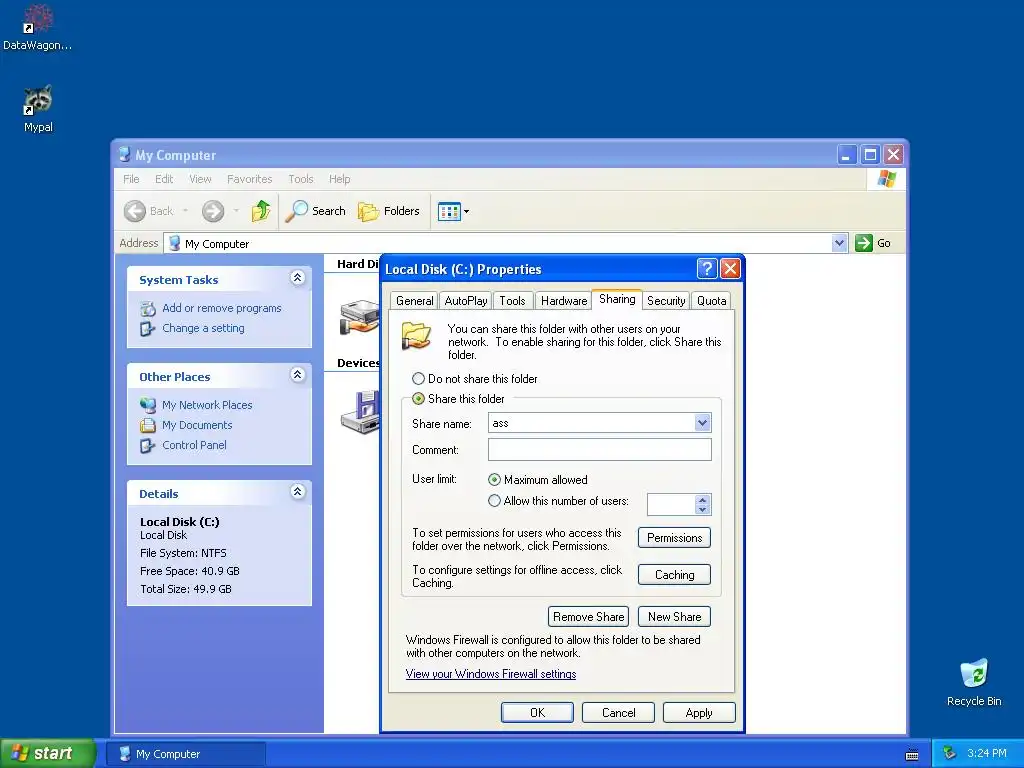
Task: Click into the Comment text field
Action: pyautogui.click(x=600, y=449)
